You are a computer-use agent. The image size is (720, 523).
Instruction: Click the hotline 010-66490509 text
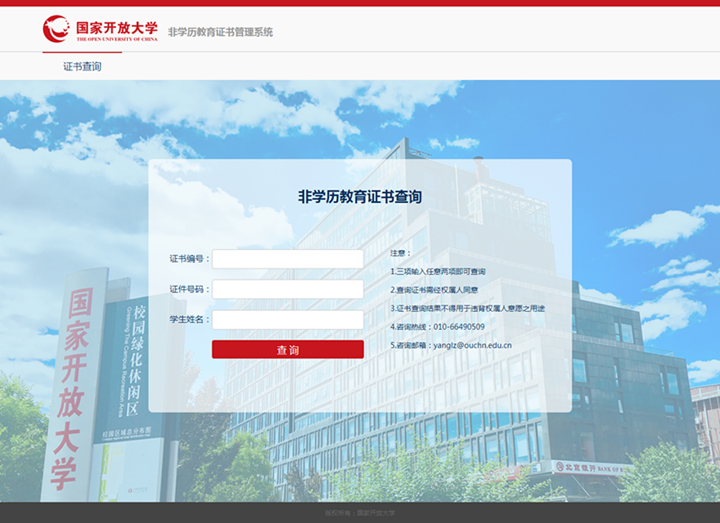pyautogui.click(x=459, y=326)
